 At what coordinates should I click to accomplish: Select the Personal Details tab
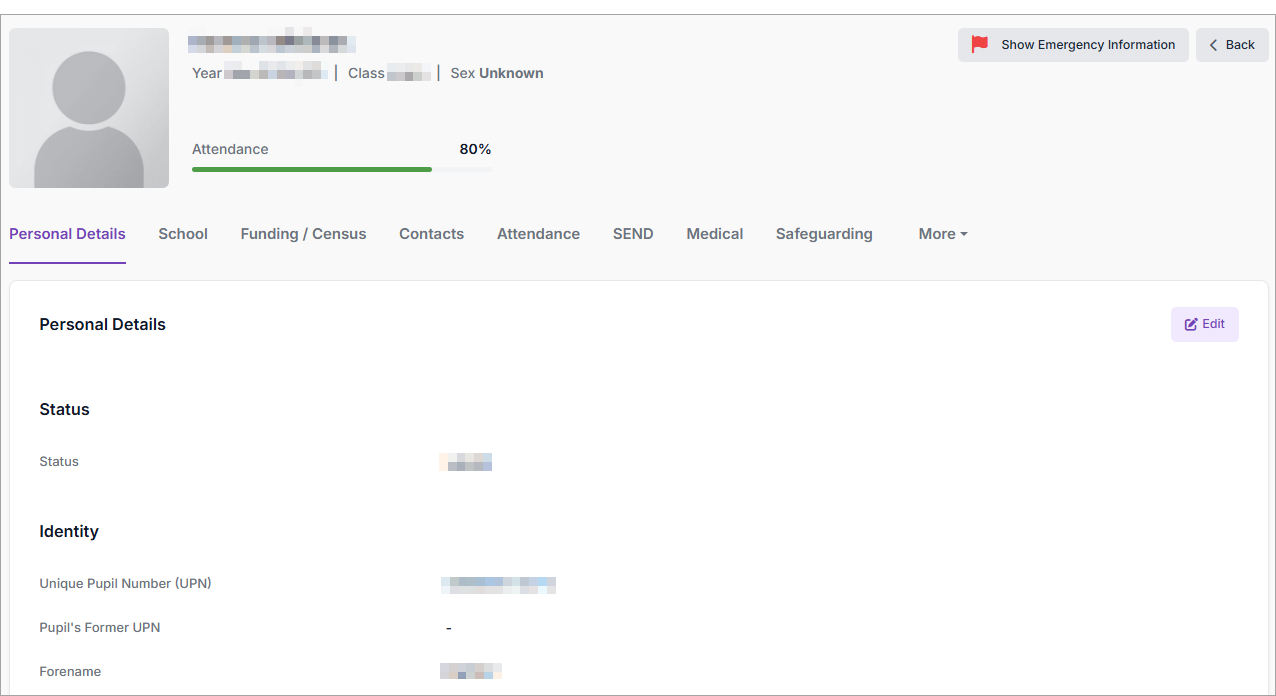(67, 234)
